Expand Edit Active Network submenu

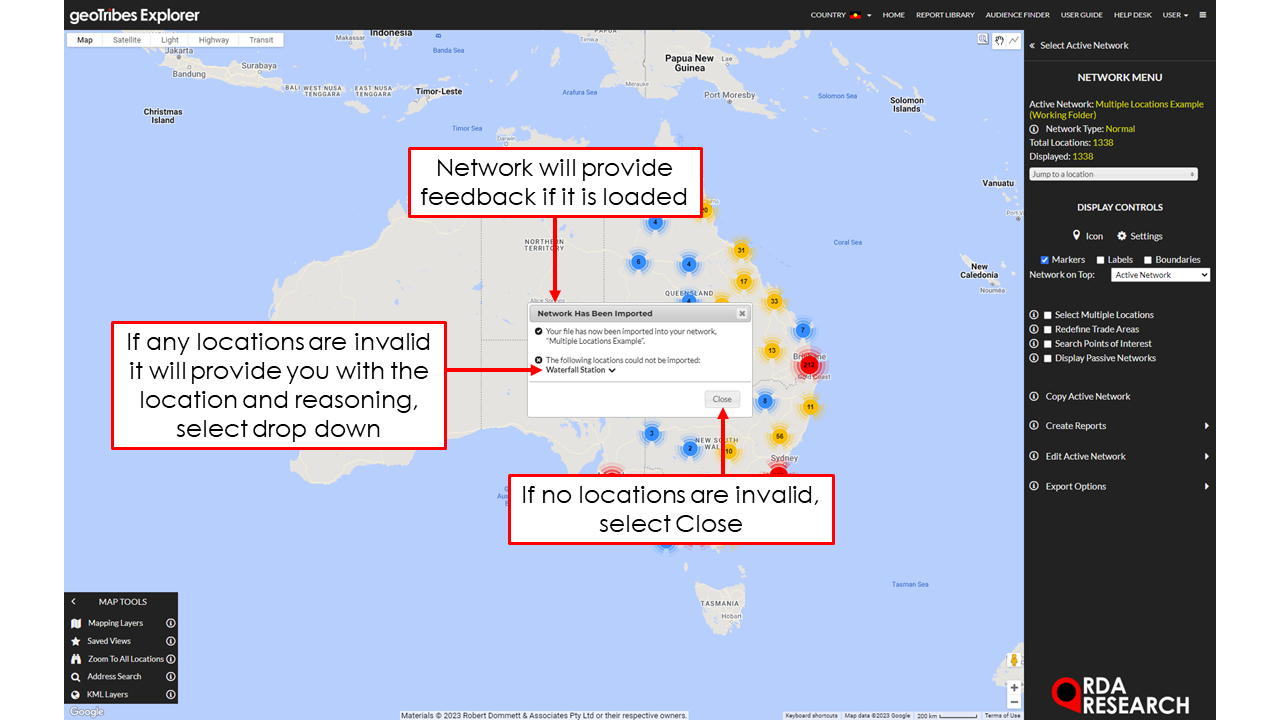click(x=1207, y=456)
